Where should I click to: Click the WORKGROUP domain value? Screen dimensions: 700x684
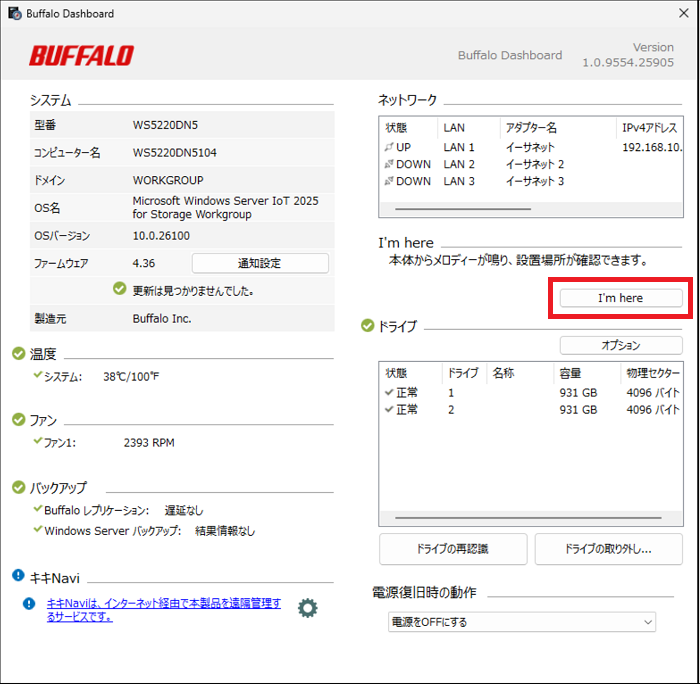point(168,180)
